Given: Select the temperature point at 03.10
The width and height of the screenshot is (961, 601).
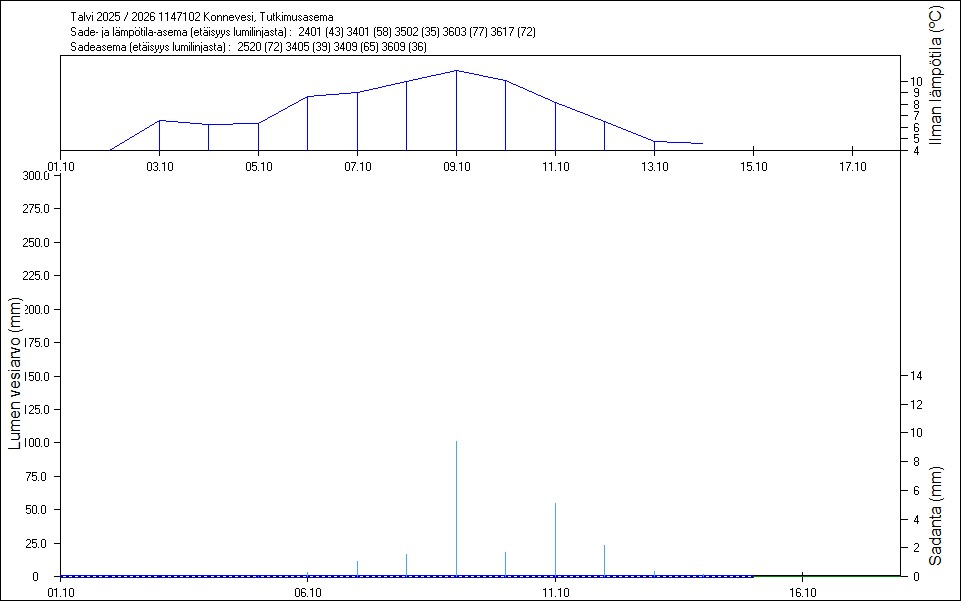Looking at the screenshot, I should pos(160,120).
